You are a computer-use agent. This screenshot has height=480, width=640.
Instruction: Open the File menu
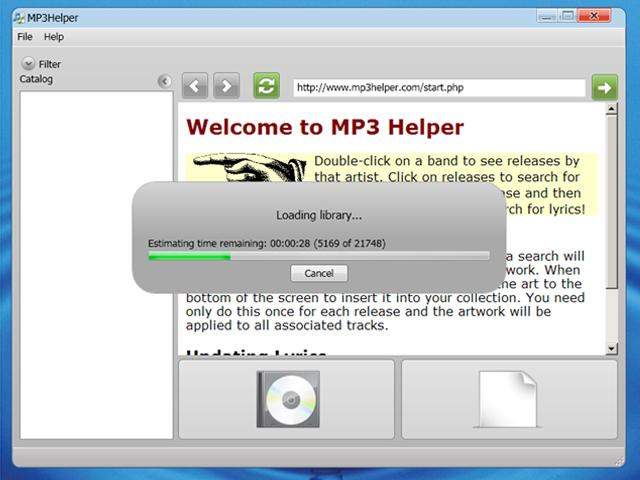point(25,37)
